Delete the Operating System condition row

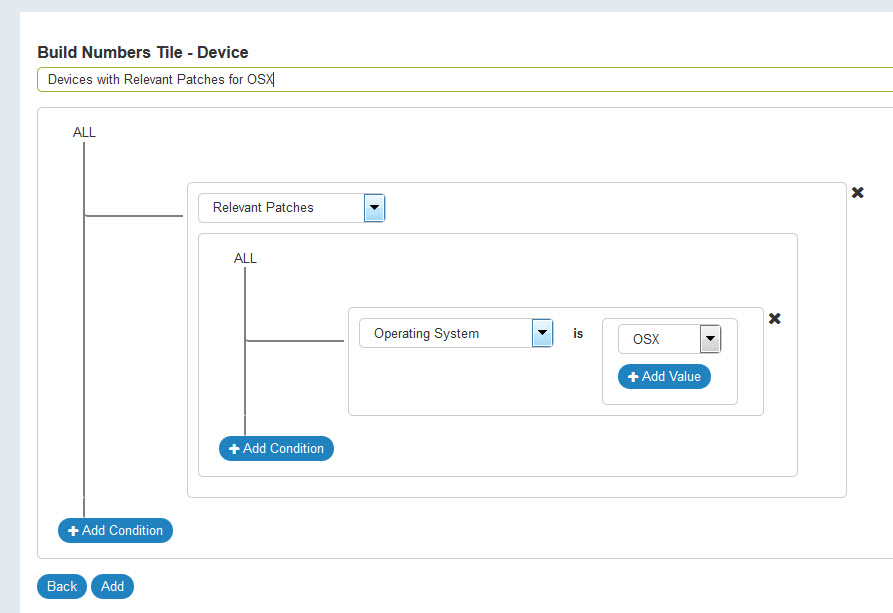[774, 319]
